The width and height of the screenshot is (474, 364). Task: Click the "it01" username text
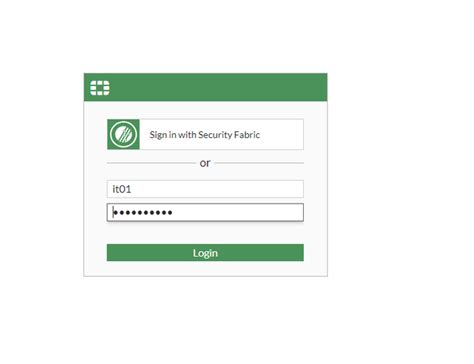[122, 189]
